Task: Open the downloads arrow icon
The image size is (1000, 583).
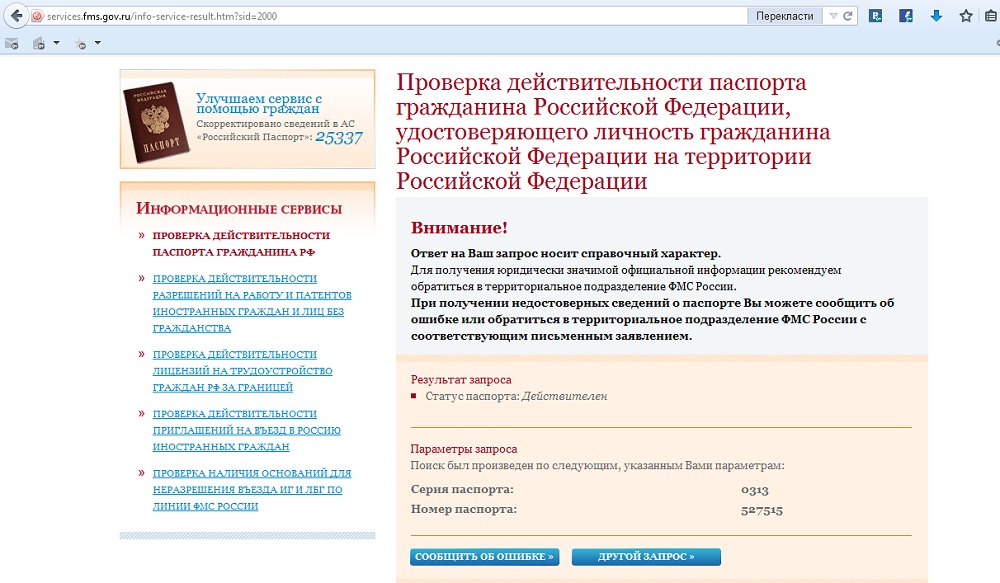Action: [936, 16]
